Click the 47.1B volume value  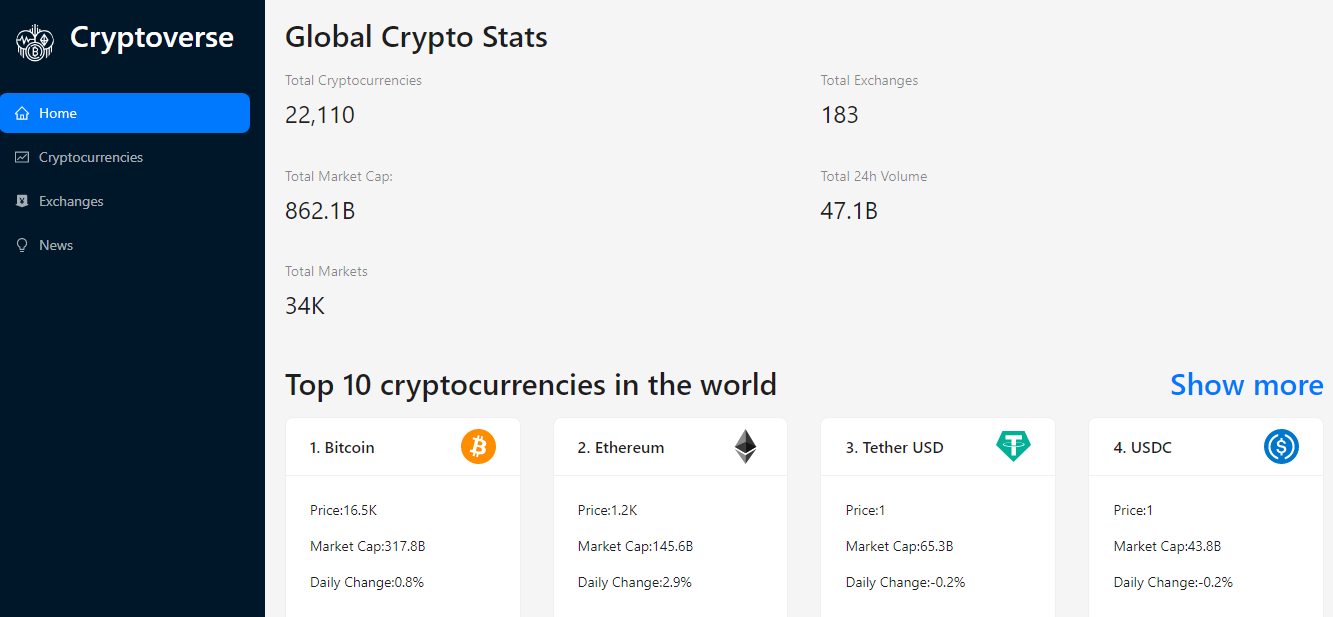(x=849, y=211)
